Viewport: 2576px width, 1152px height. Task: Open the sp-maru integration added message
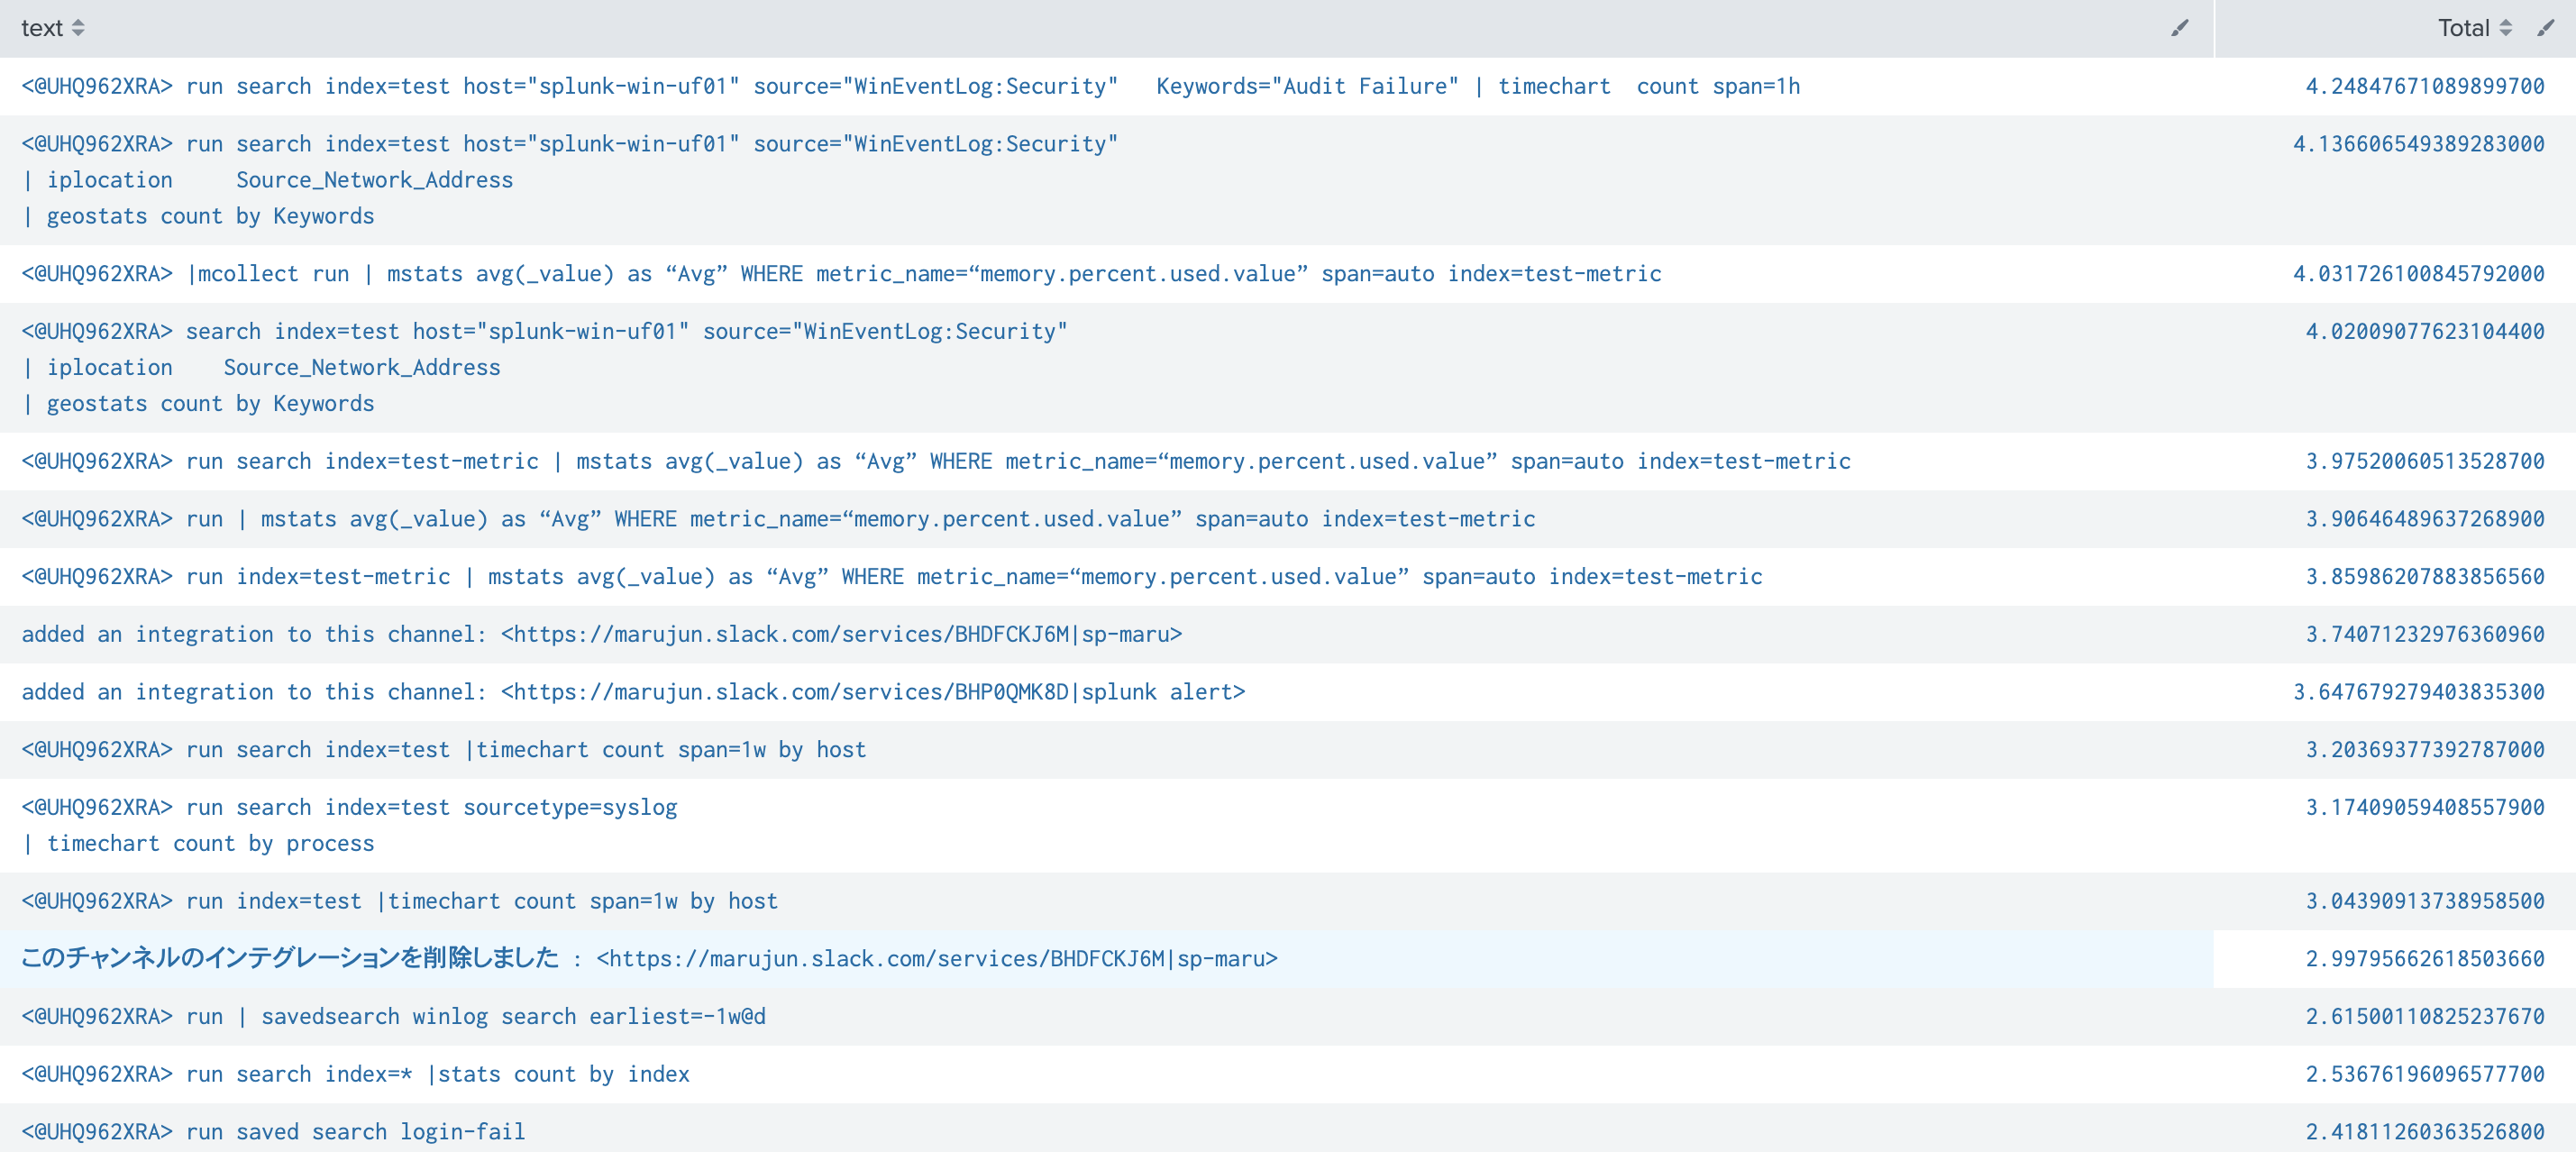point(601,634)
